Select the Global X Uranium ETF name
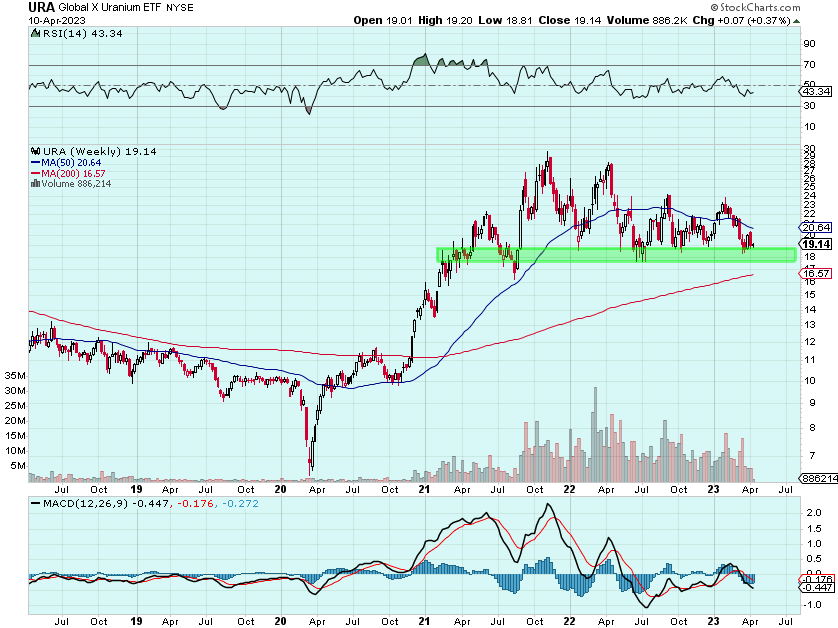 110,7
